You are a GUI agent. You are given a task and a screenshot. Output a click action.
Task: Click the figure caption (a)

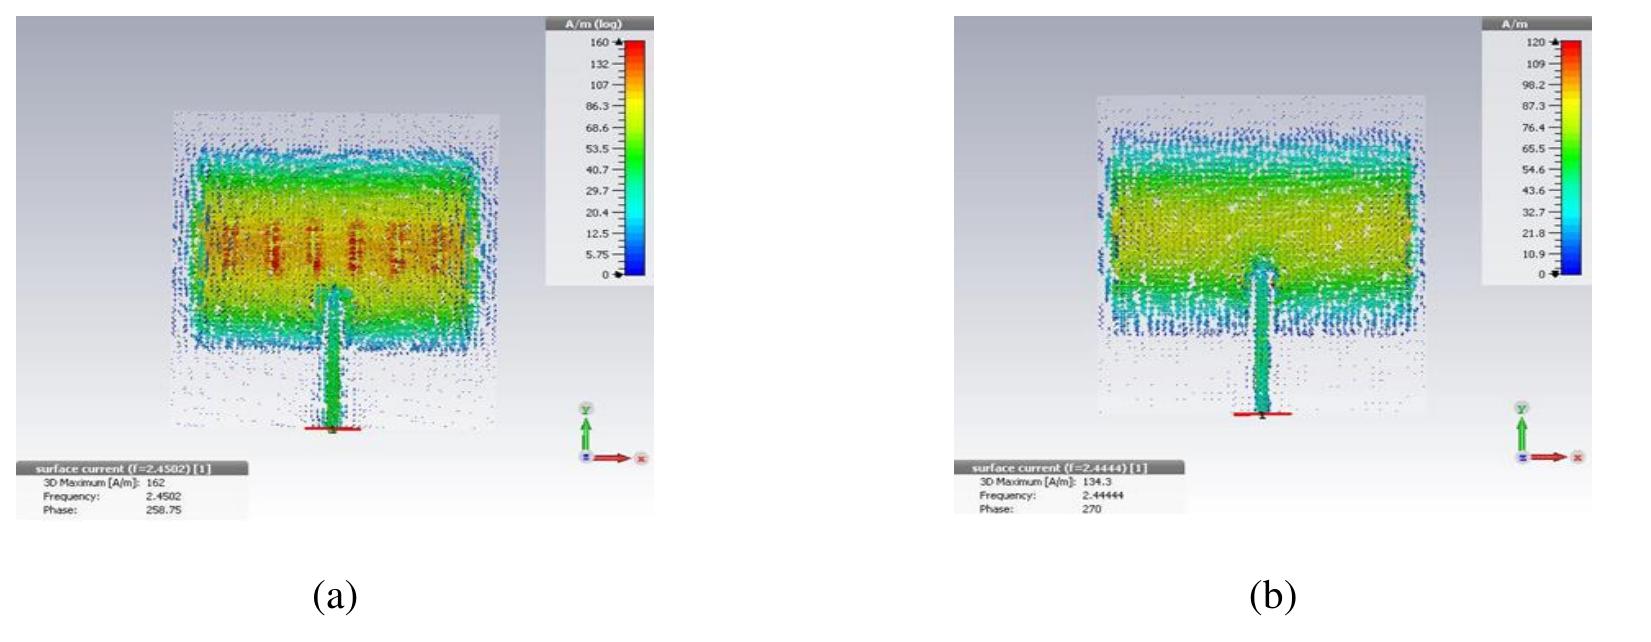335,596
